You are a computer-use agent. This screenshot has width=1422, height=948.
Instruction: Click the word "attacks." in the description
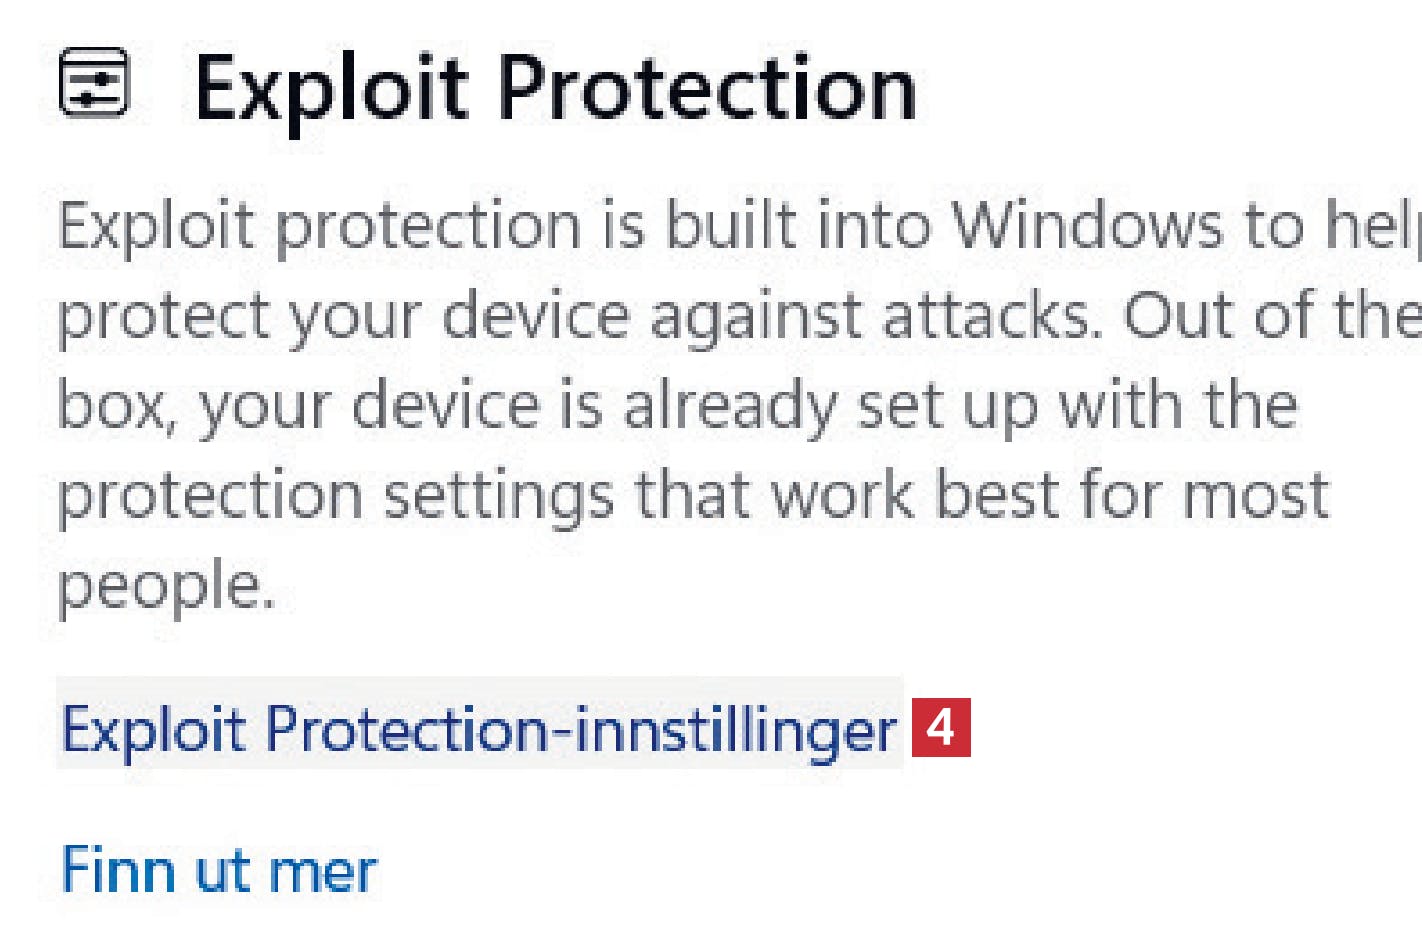[1000, 315]
